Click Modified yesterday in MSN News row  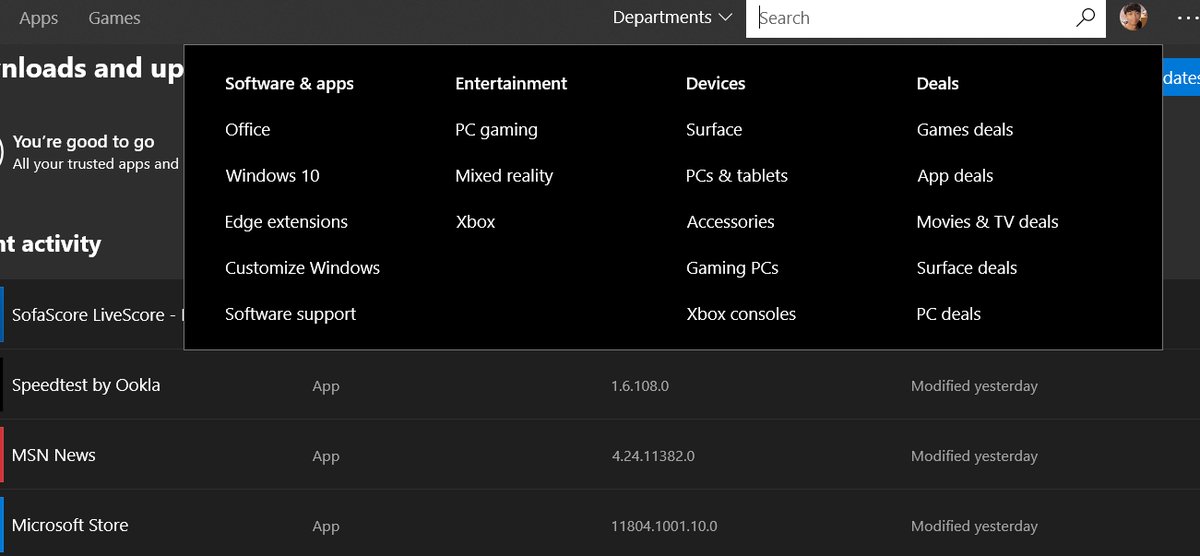974,456
